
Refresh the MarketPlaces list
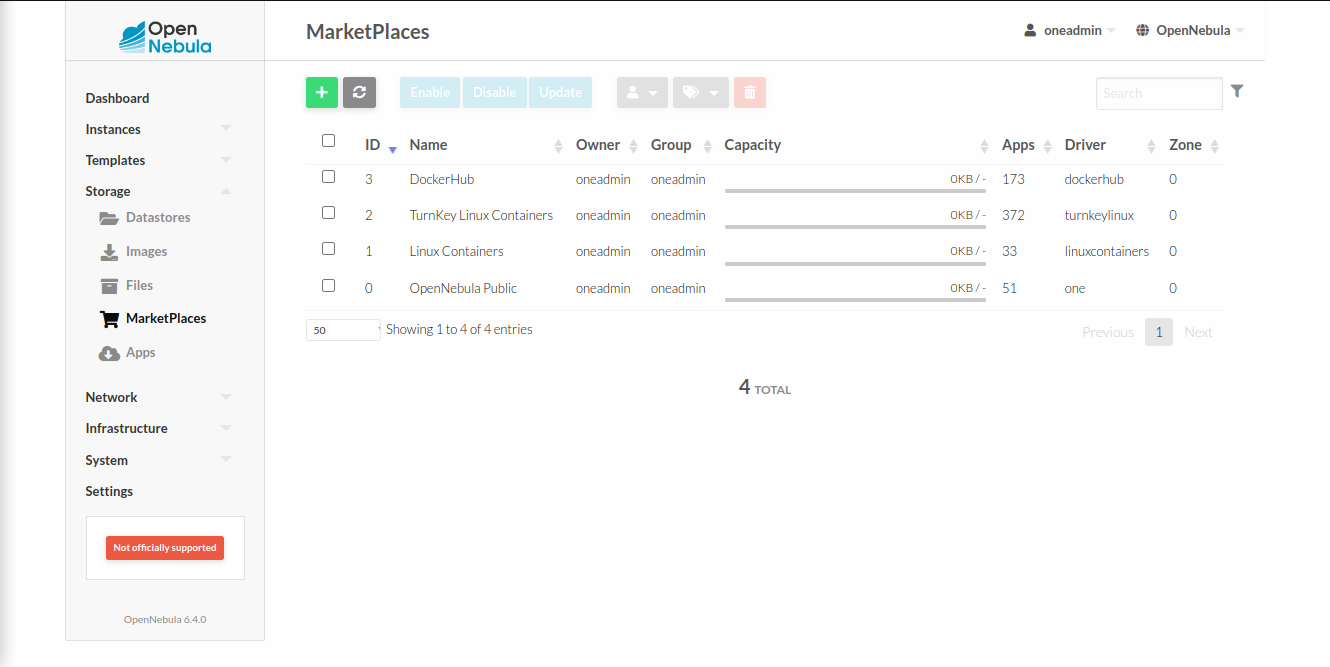coord(359,92)
